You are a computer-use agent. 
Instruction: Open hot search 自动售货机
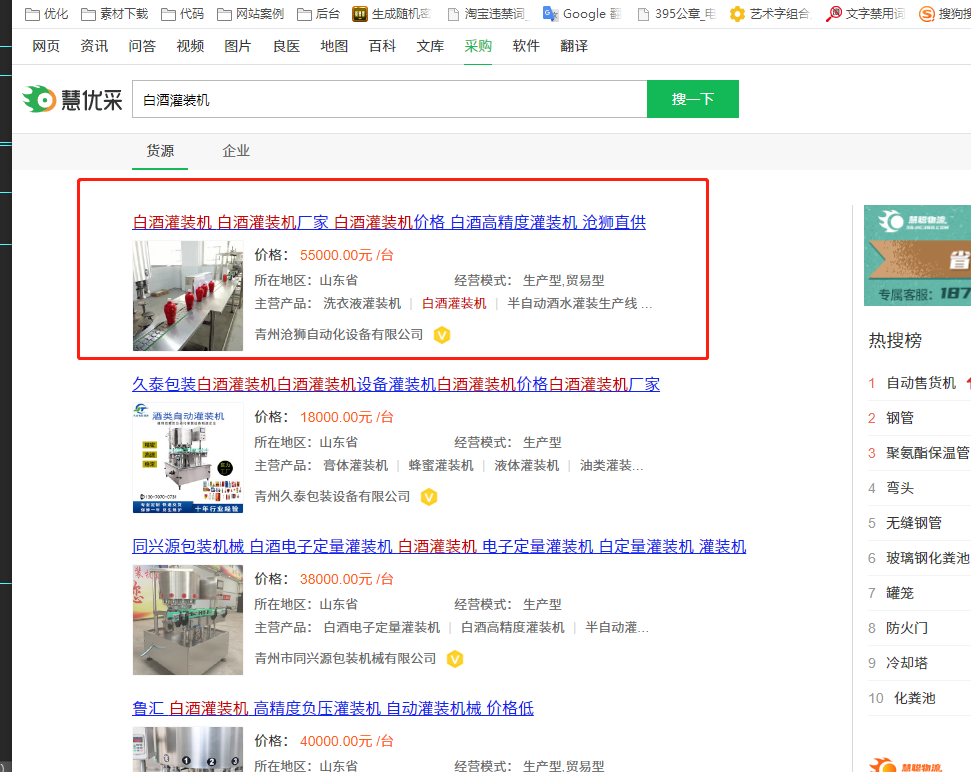coord(921,383)
